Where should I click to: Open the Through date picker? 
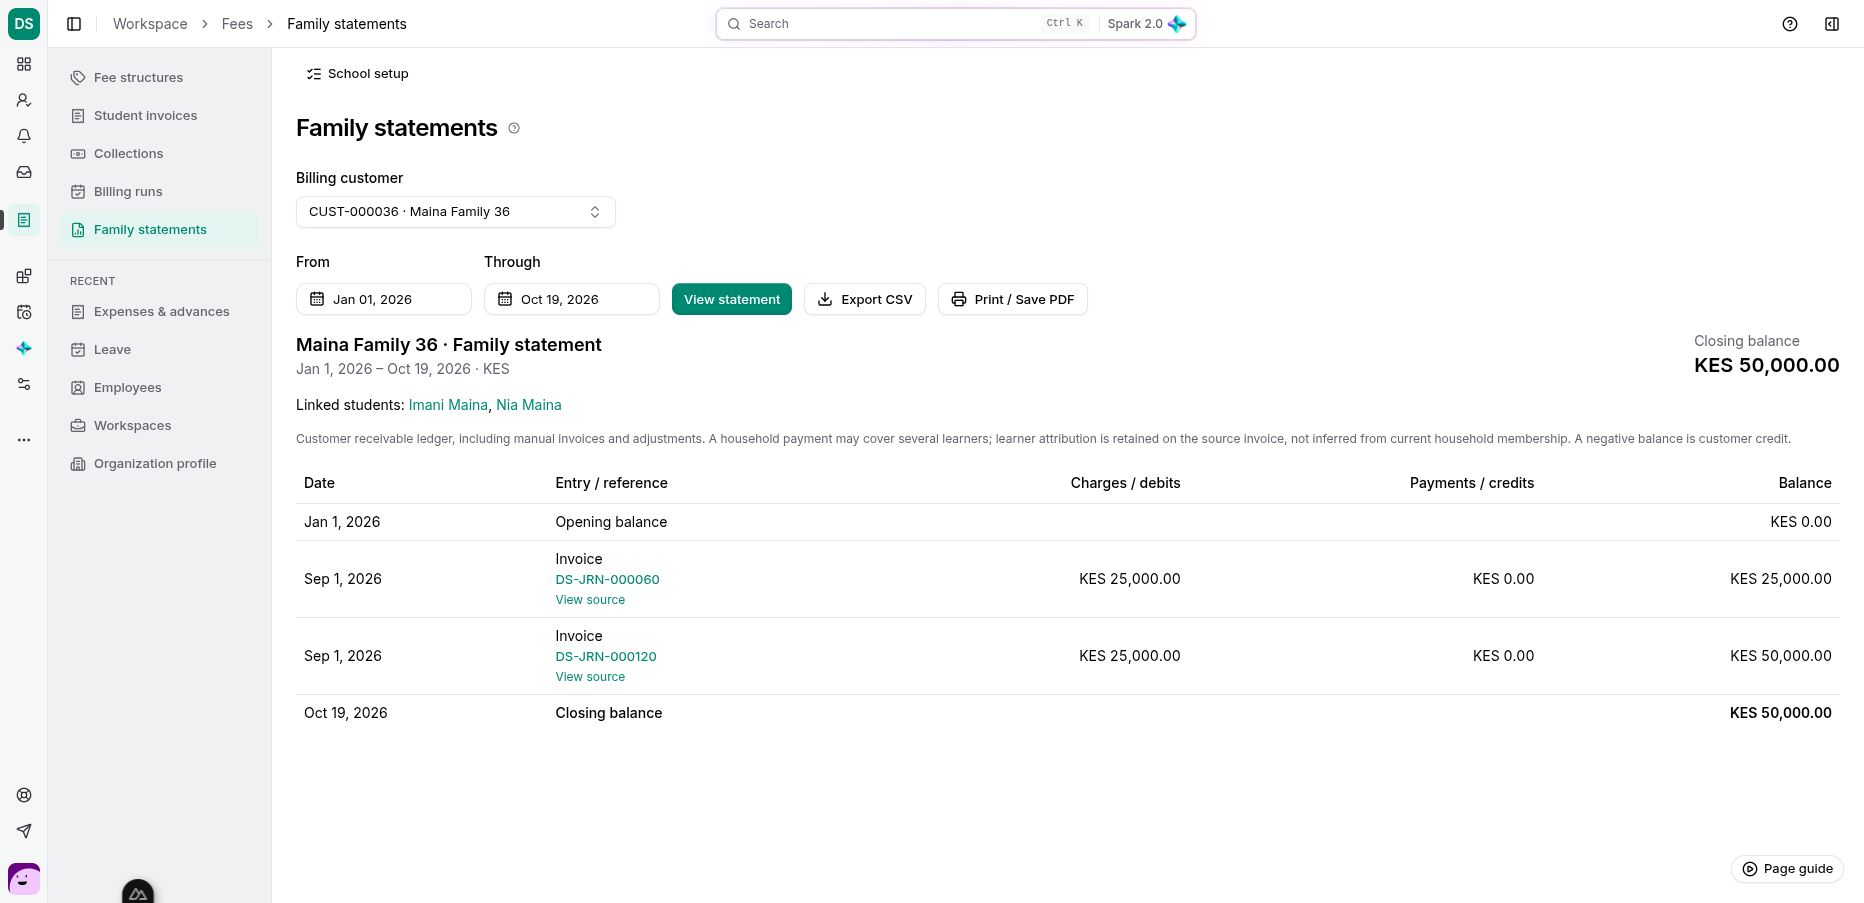pyautogui.click(x=572, y=299)
